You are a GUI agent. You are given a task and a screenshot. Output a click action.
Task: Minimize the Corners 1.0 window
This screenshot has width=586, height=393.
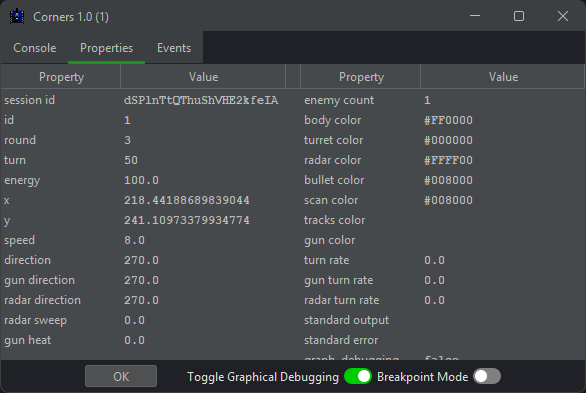[x=475, y=16]
